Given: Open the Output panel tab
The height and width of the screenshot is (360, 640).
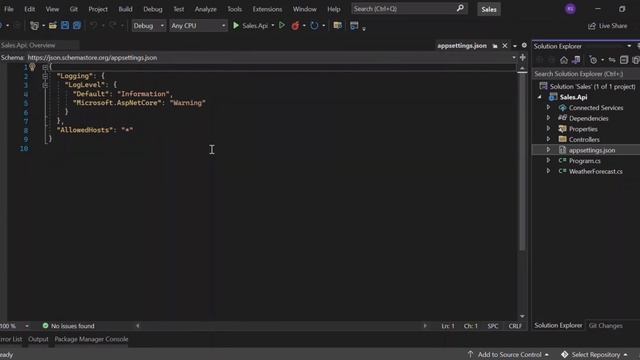Looking at the screenshot, I should 38,339.
